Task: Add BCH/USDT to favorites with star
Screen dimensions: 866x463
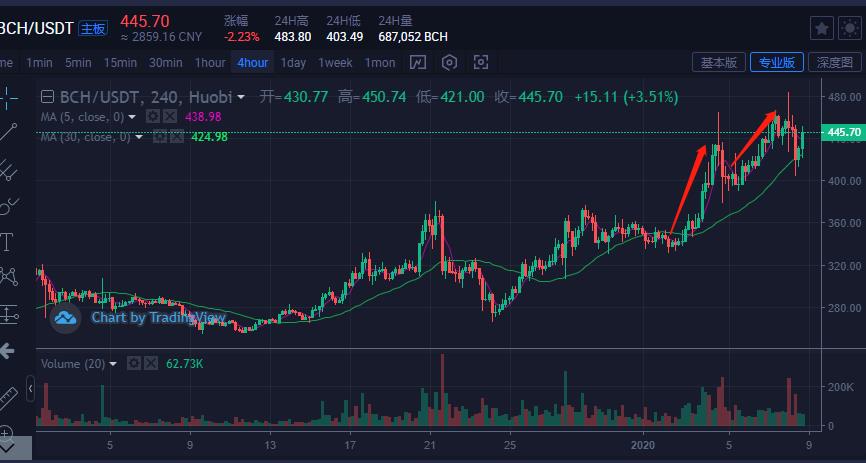Action: click(822, 29)
